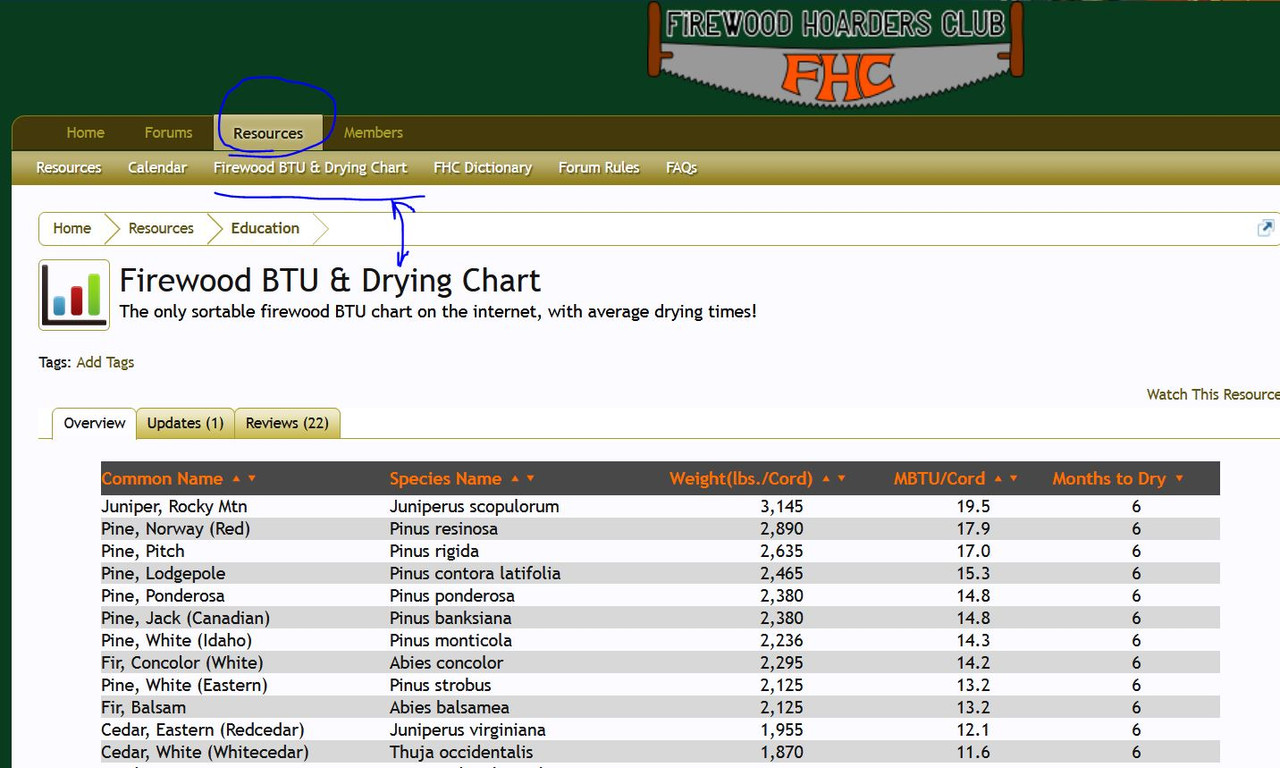Open the Home main tab

tap(85, 133)
